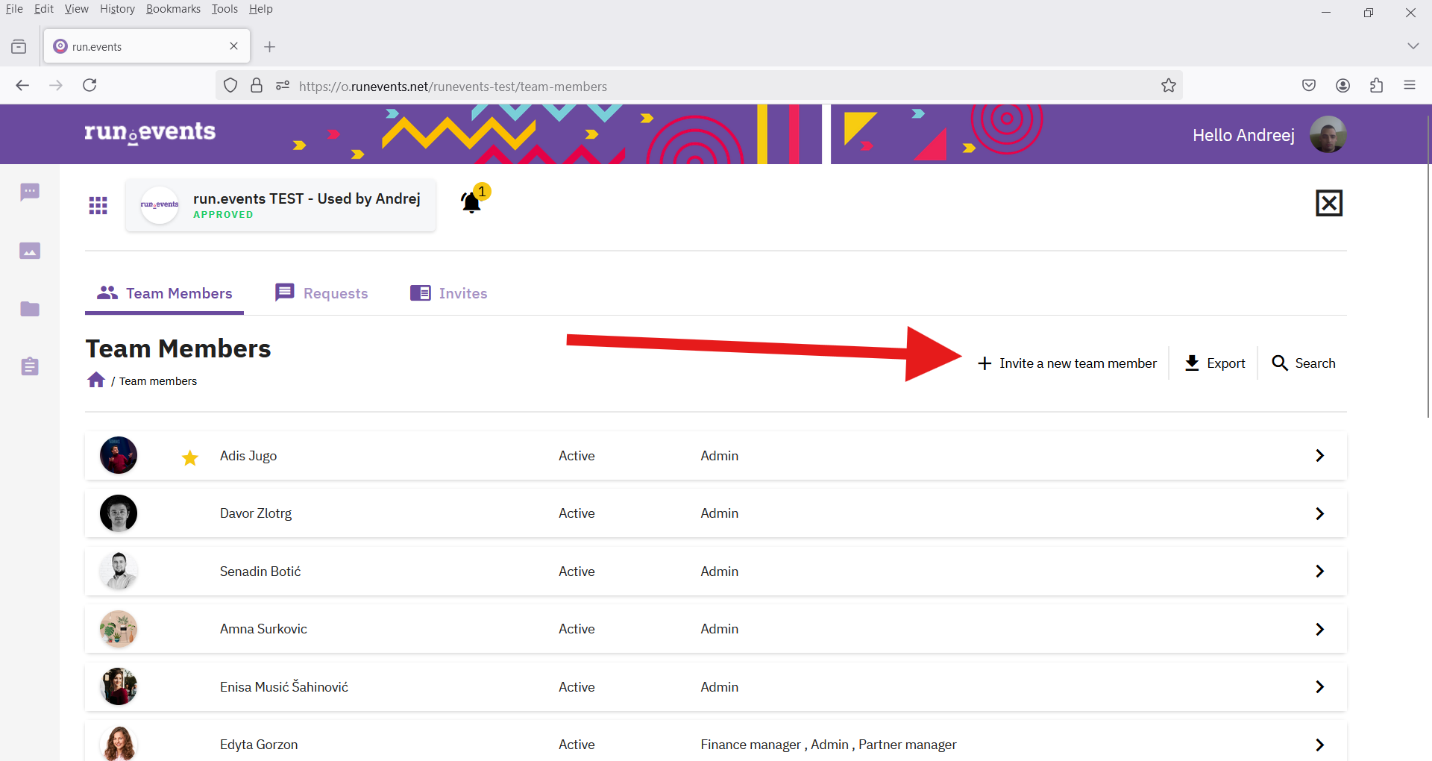Open the Firefox application menu
This screenshot has width=1432, height=761.
click(1409, 86)
